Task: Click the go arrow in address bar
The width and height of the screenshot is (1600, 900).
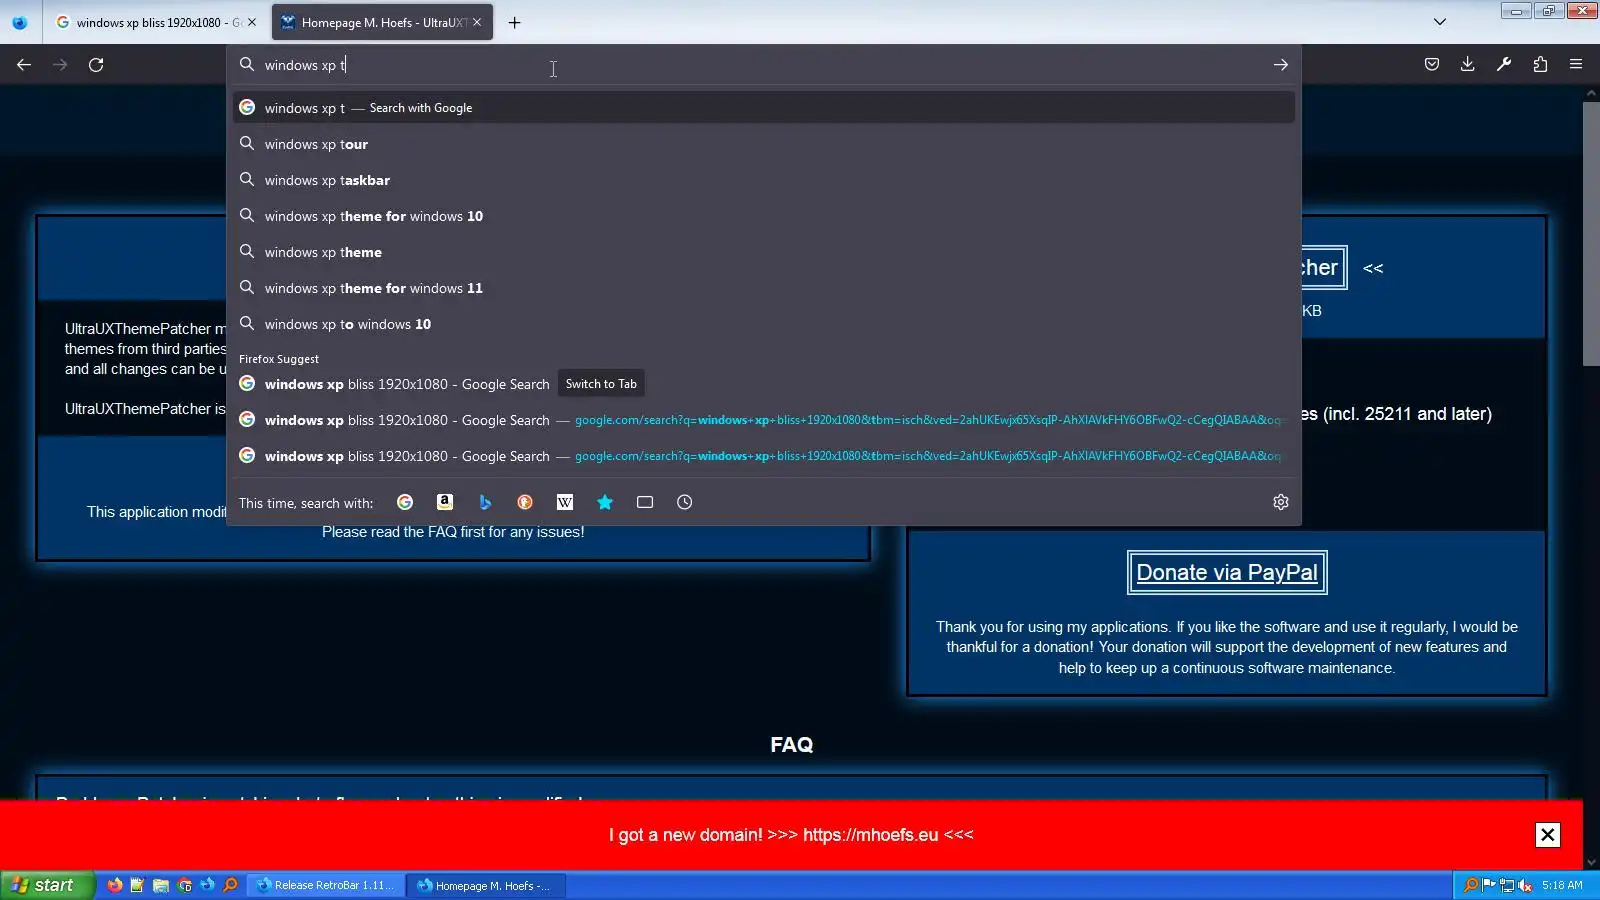Action: (x=1281, y=65)
